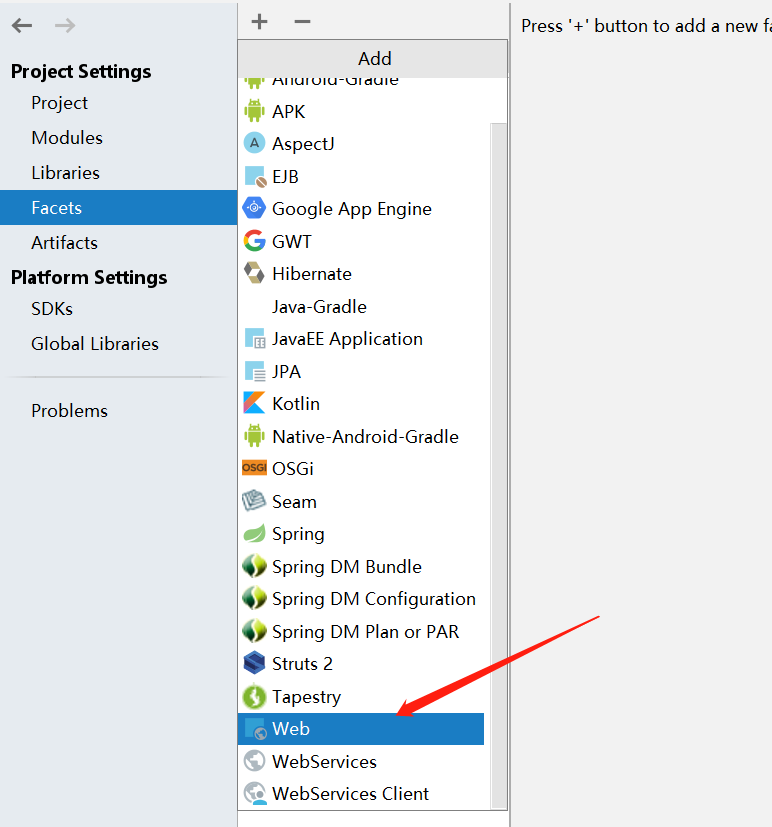Click the Google App Engine icon
This screenshot has height=827, width=772.
[254, 209]
